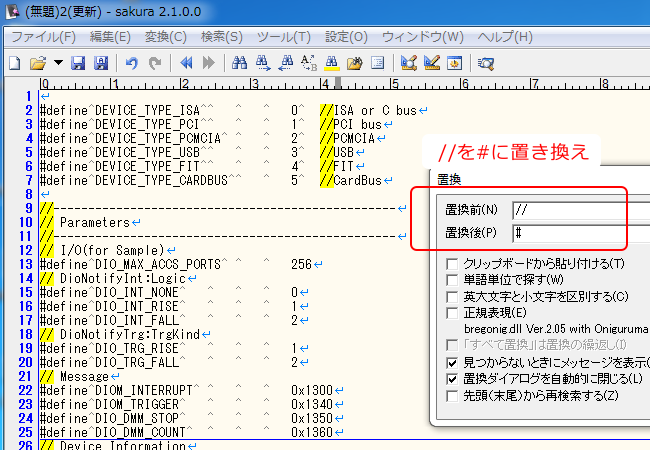Open the ウィンドウ(W) menu
The width and height of the screenshot is (650, 450).
click(422, 37)
